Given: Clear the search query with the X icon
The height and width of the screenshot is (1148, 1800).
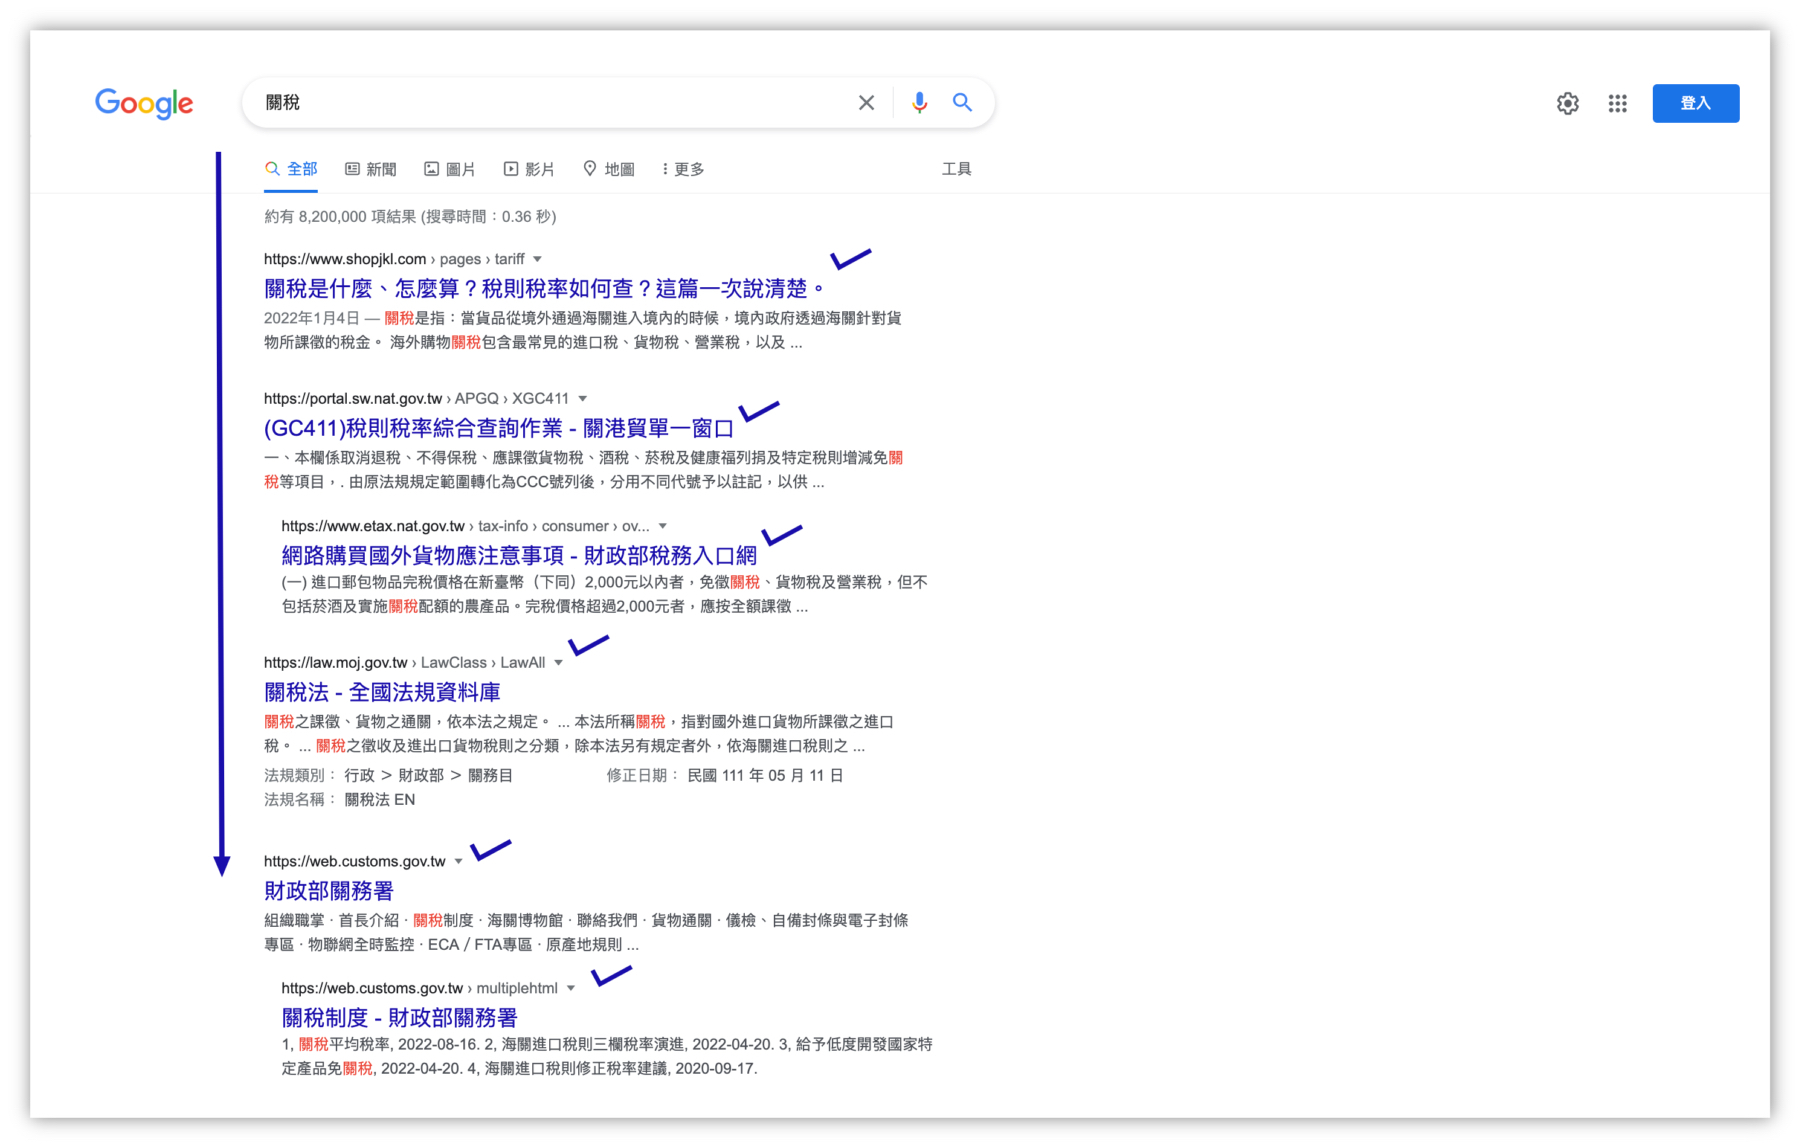Looking at the screenshot, I should click(866, 101).
